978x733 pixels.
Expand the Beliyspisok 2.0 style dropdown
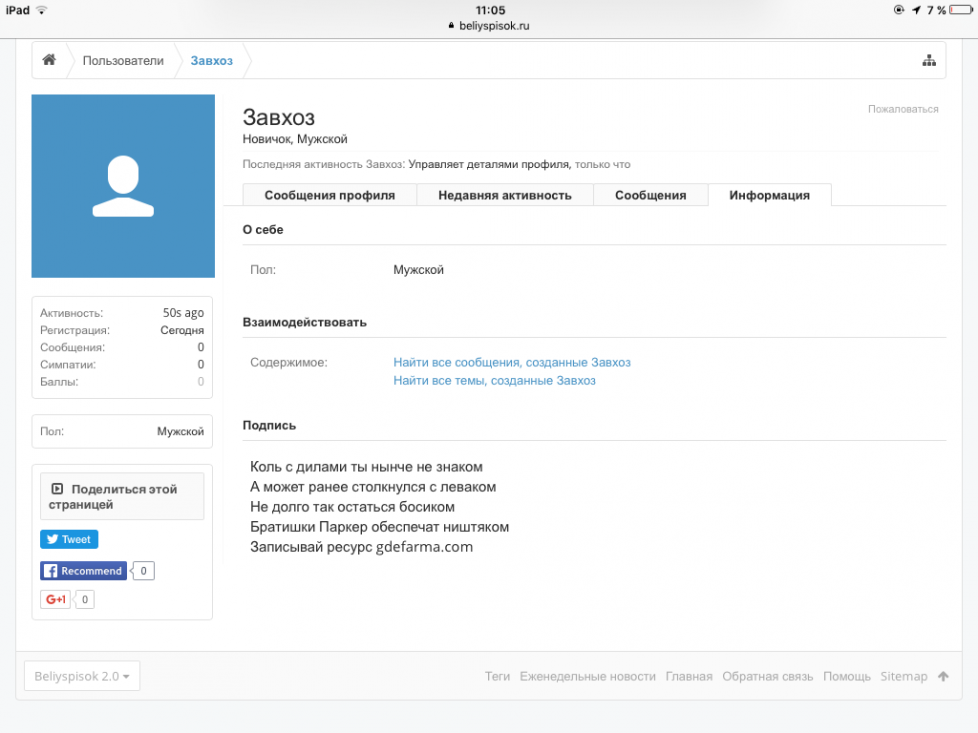click(82, 676)
